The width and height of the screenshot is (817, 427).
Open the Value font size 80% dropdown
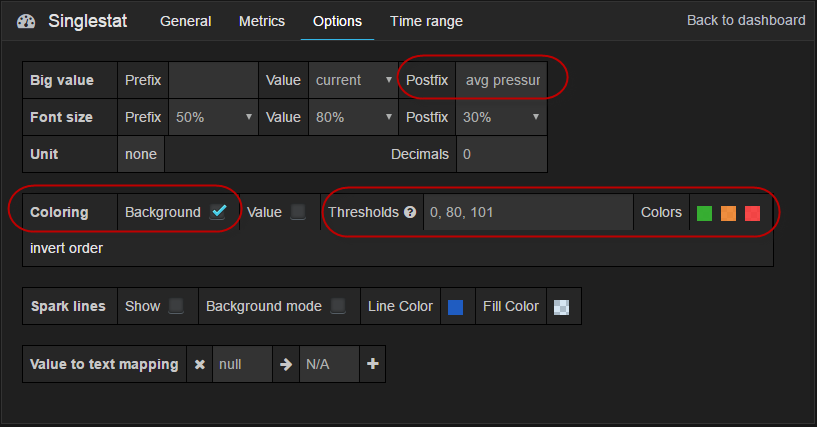tap(353, 117)
